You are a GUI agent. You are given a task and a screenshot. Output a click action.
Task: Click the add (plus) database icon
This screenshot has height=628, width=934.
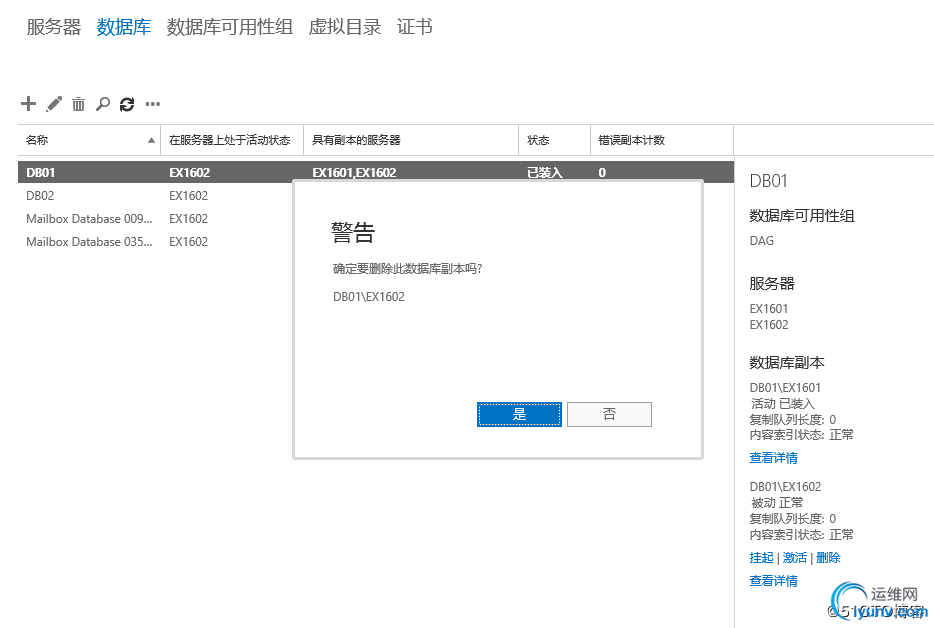tap(28, 104)
